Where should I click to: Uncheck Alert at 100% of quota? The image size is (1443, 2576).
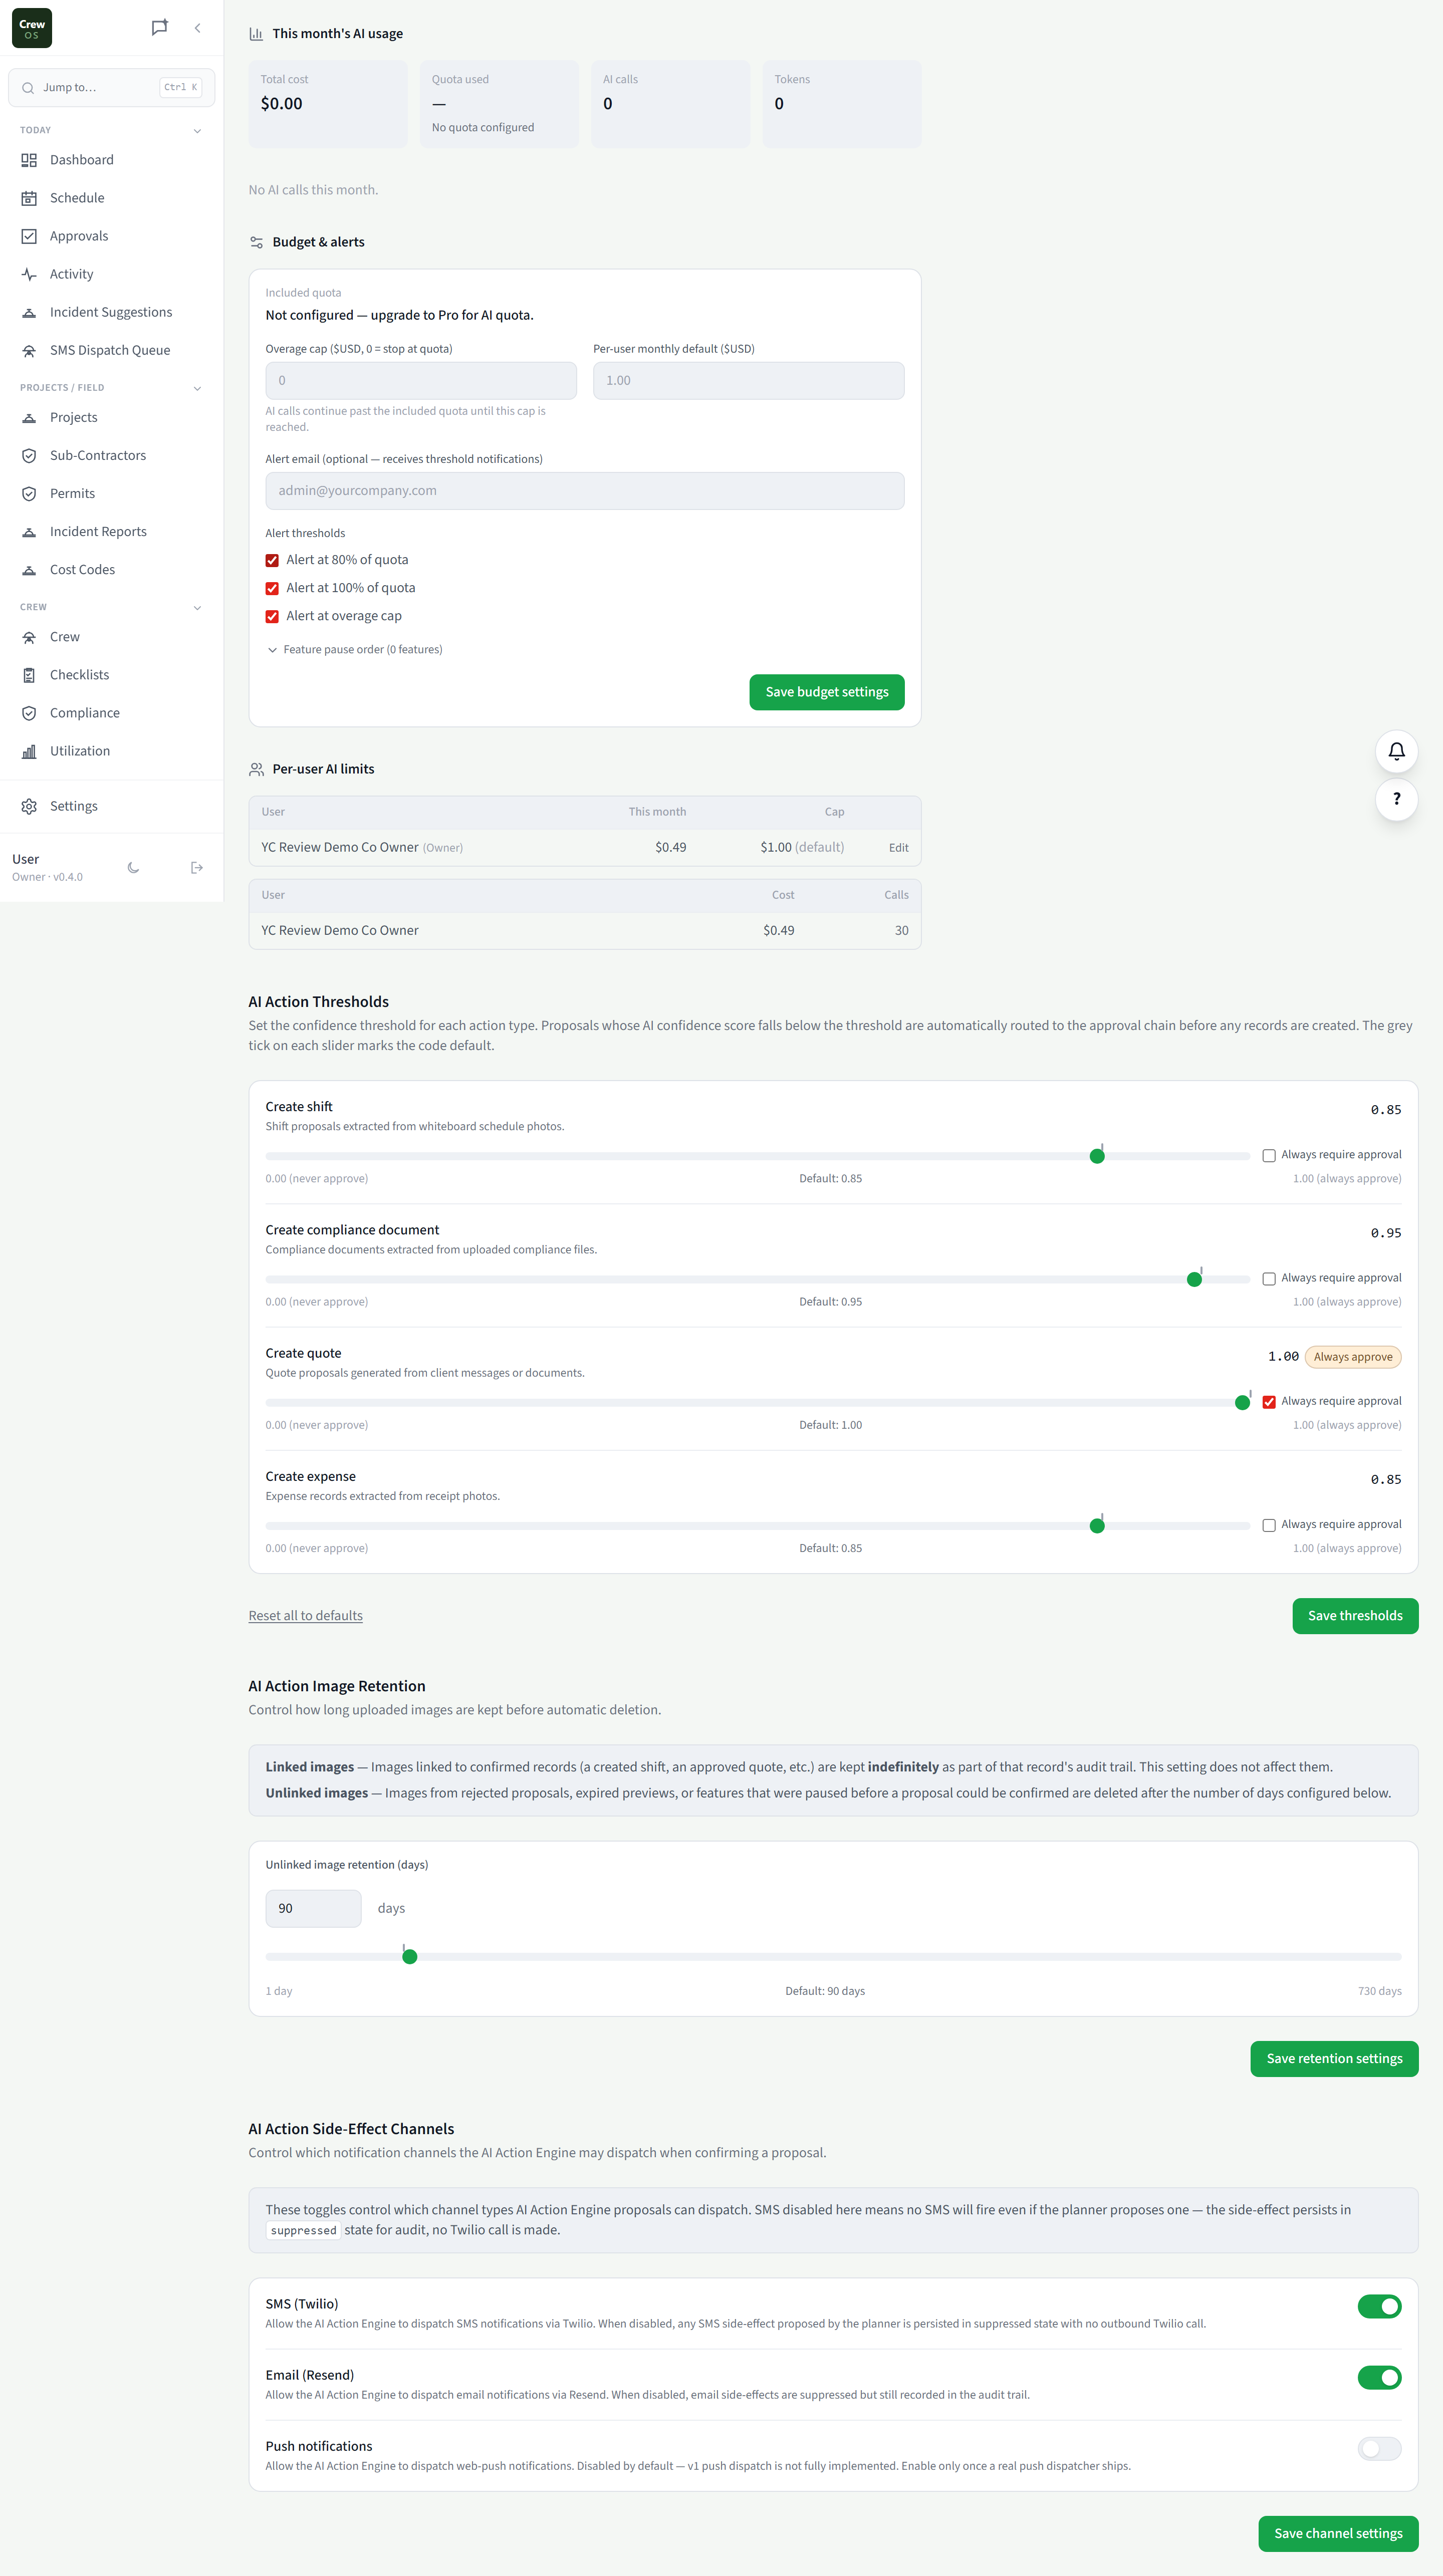tap(272, 588)
